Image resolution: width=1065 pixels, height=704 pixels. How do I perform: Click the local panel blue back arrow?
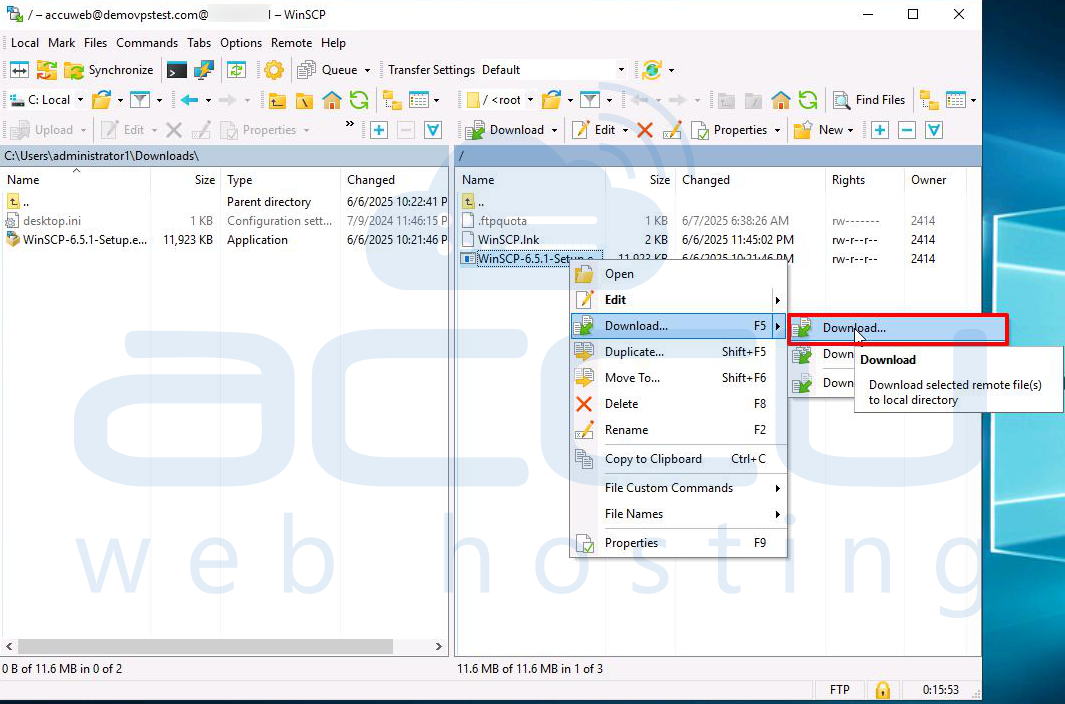189,100
